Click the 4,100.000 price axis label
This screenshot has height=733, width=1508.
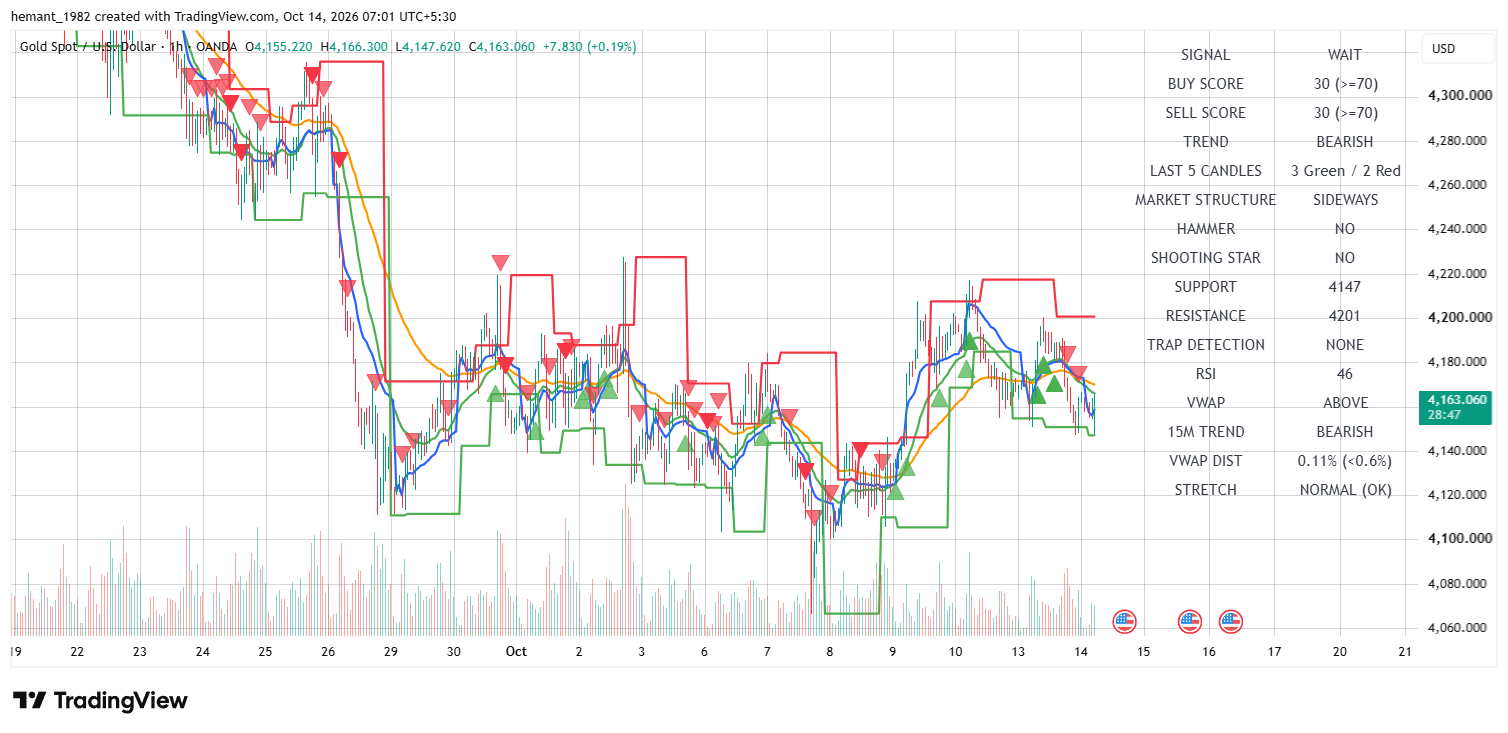coord(1460,539)
